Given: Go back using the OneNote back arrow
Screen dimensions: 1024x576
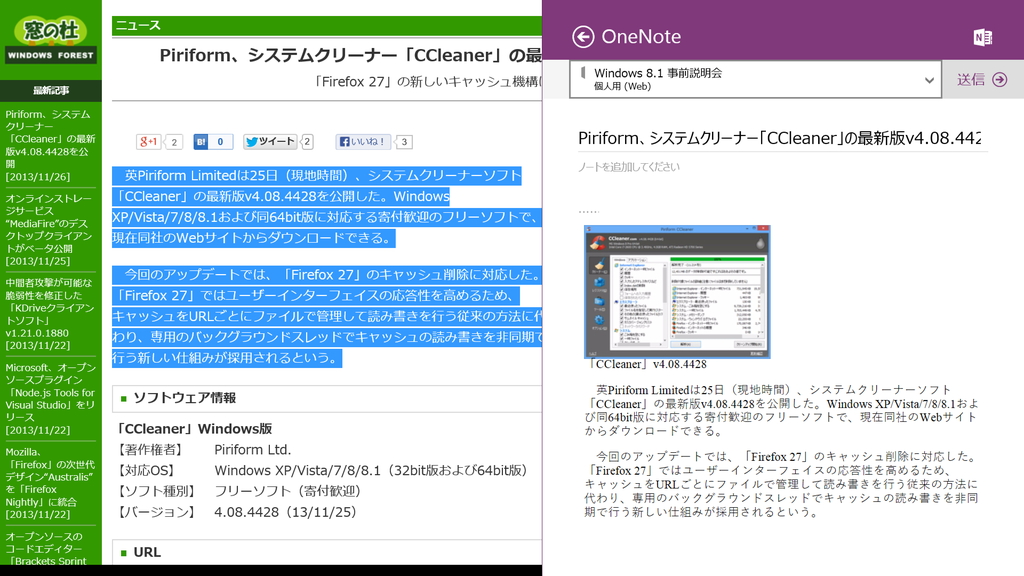Looking at the screenshot, I should click(x=583, y=37).
